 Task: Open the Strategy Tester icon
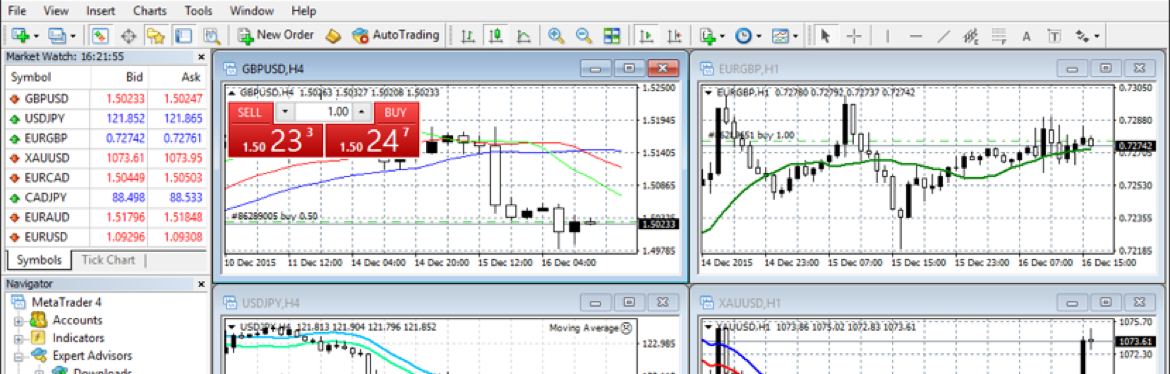point(211,35)
